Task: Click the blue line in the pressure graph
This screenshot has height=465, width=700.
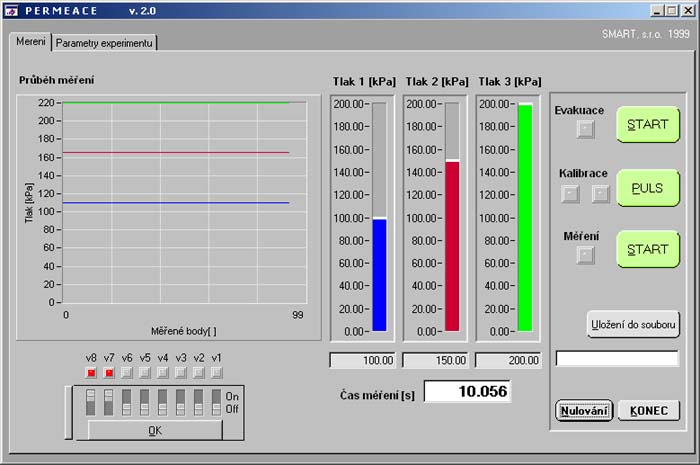Action: click(x=176, y=203)
